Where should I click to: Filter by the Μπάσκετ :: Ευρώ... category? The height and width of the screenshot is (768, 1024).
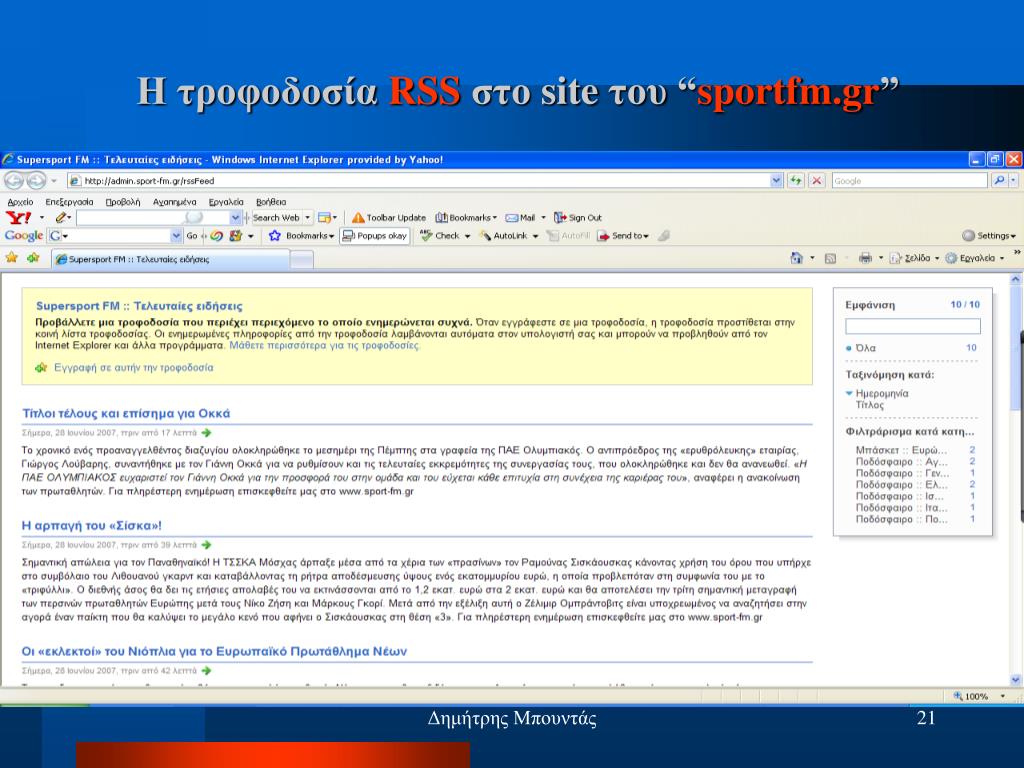pos(901,450)
